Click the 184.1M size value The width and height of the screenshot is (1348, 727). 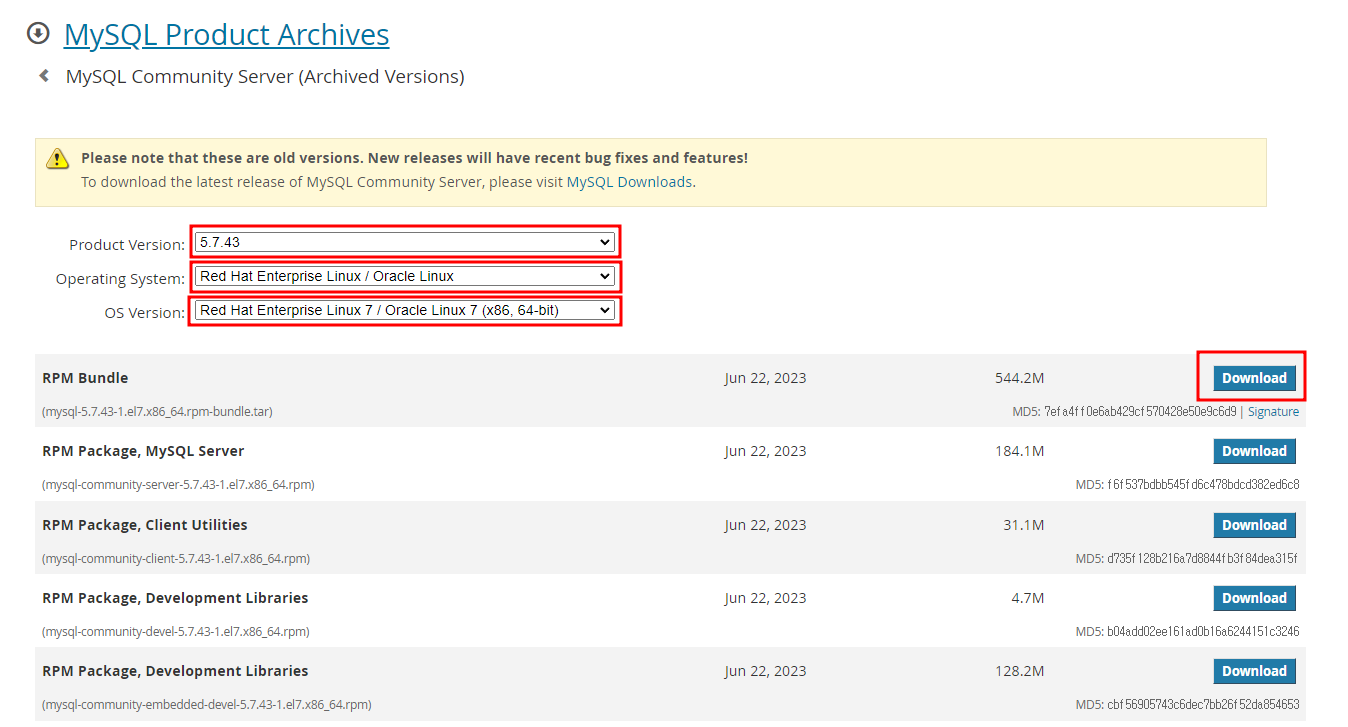[1019, 451]
